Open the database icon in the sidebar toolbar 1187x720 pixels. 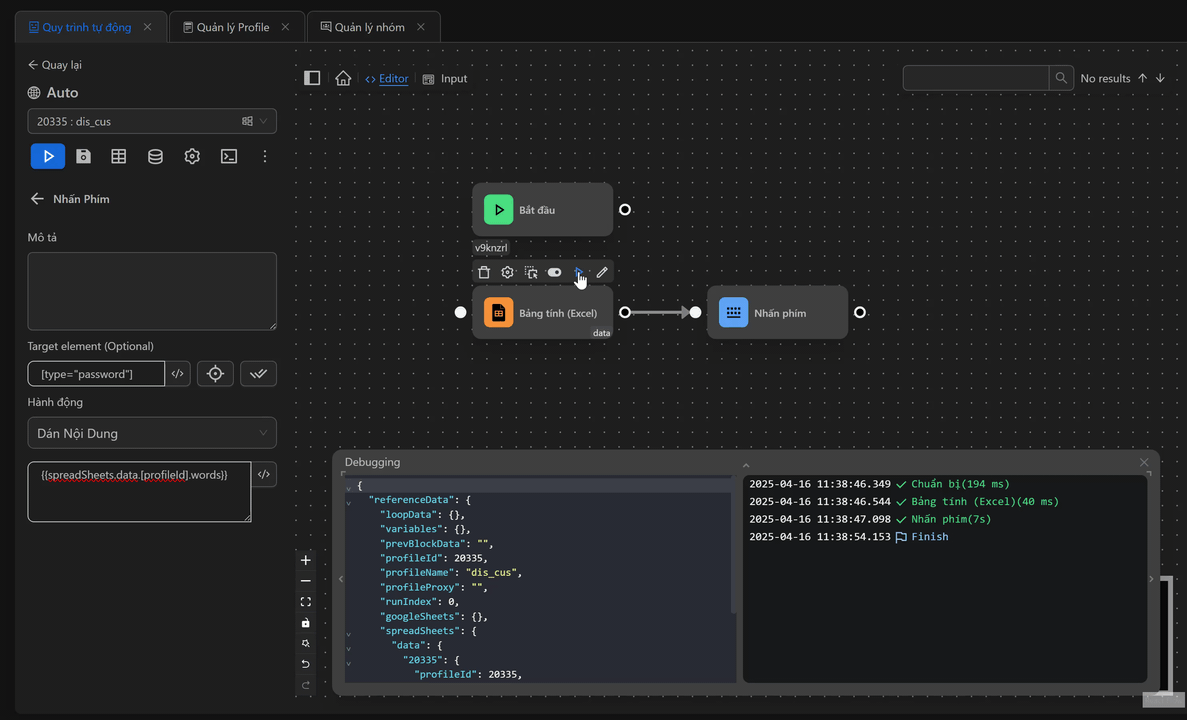[x=155, y=156]
